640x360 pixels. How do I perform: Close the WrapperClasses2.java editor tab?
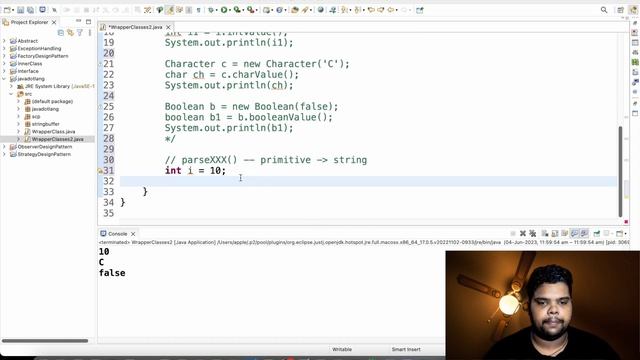168,27
